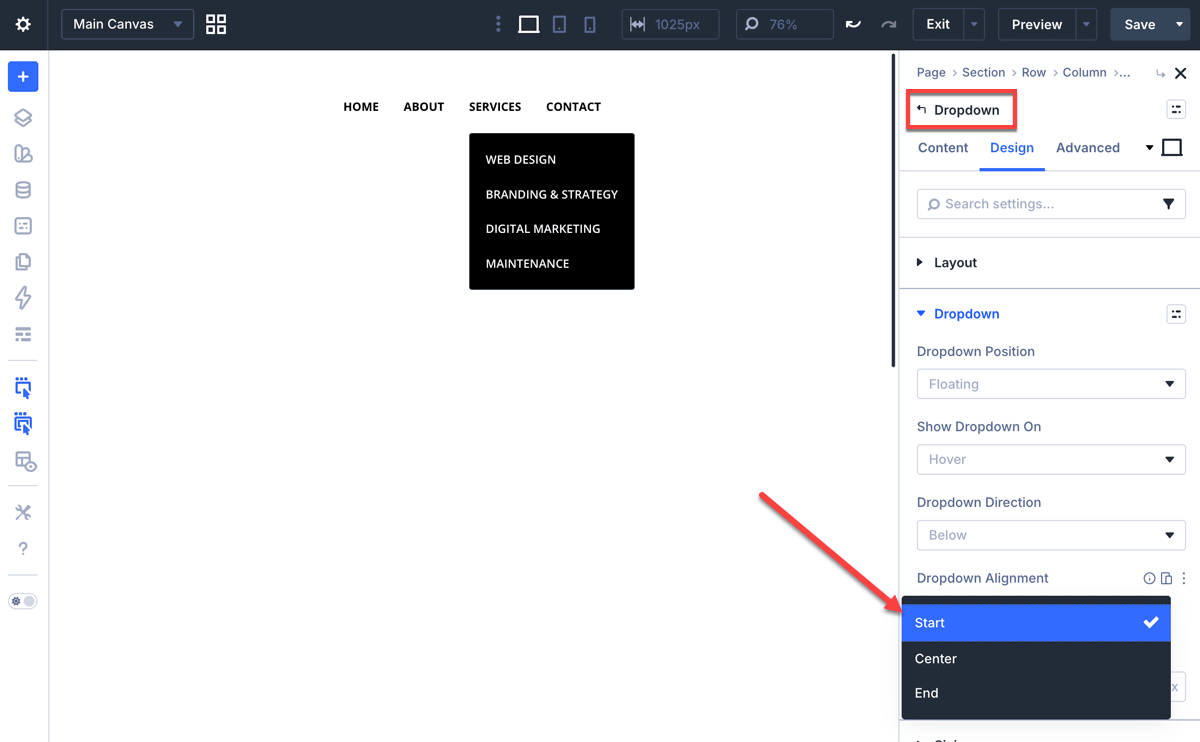Select desktop view icon
The height and width of the screenshot is (742, 1200).
pos(529,24)
